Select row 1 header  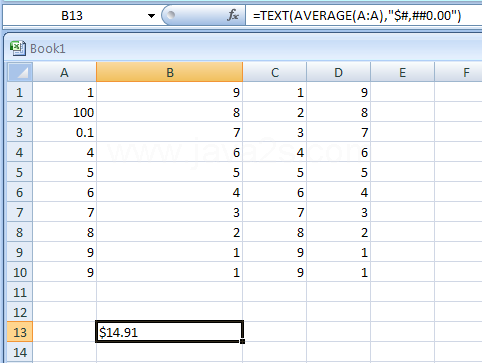[x=20, y=92]
